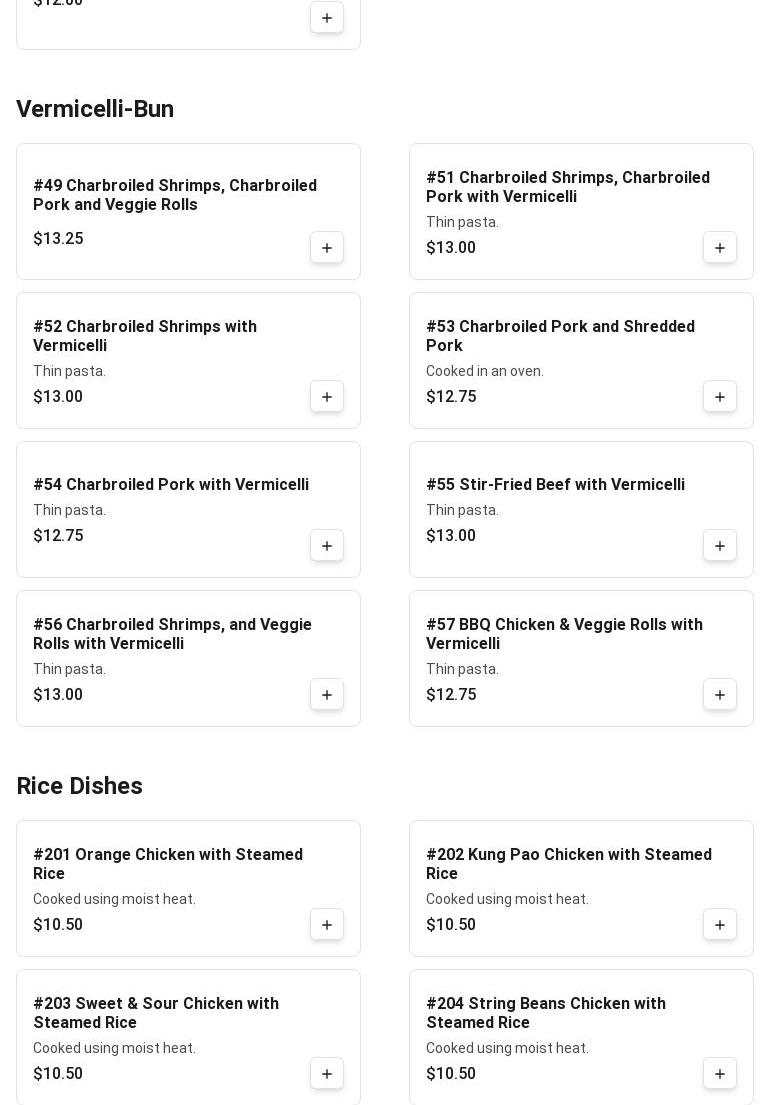Image resolution: width=770 pixels, height=1105 pixels.
Task: Add #49 Charbroiled Shrimps, Pork and Veggie Rolls
Action: tap(327, 248)
